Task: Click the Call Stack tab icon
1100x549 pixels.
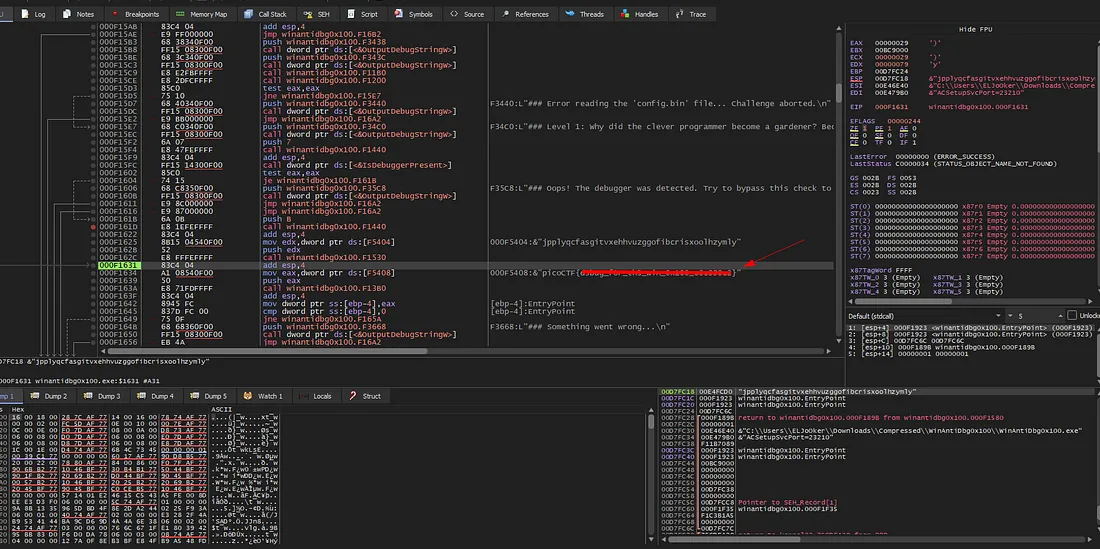Action: 250,14
